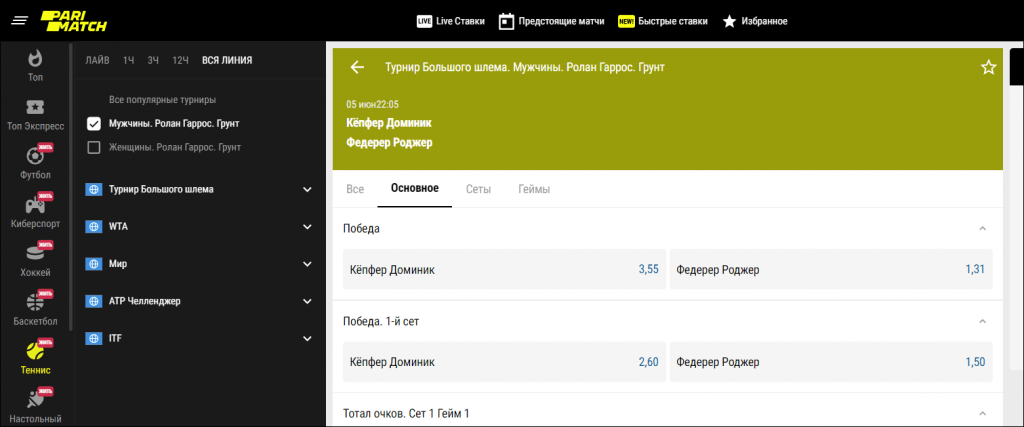Collapse the Победа market section
This screenshot has height=427, width=1024.
[x=982, y=229]
